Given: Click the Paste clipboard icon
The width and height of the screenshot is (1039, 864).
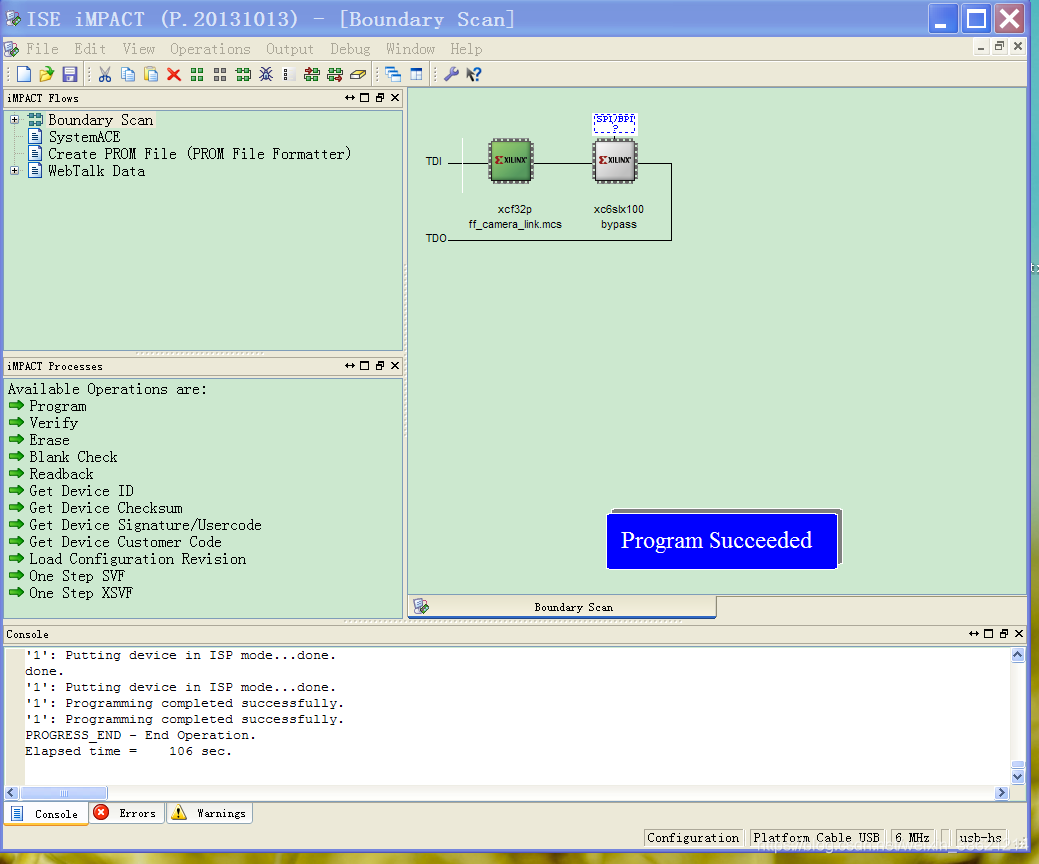Looking at the screenshot, I should (x=151, y=74).
